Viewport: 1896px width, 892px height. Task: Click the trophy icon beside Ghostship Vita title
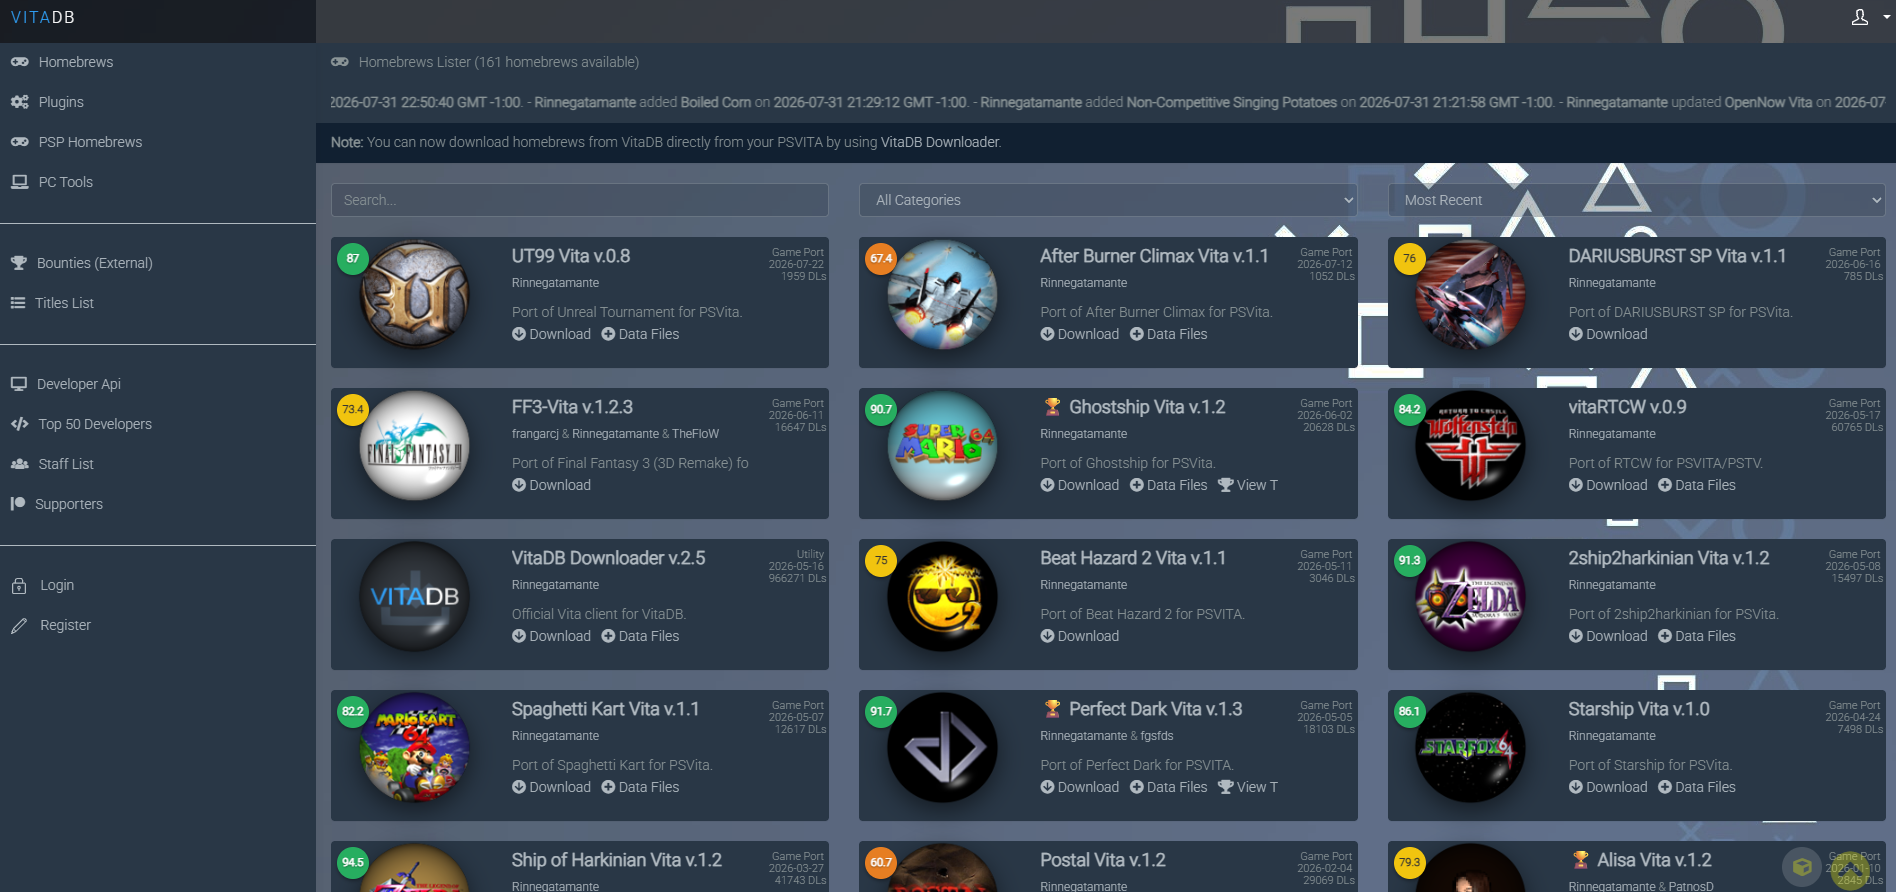coord(1052,407)
